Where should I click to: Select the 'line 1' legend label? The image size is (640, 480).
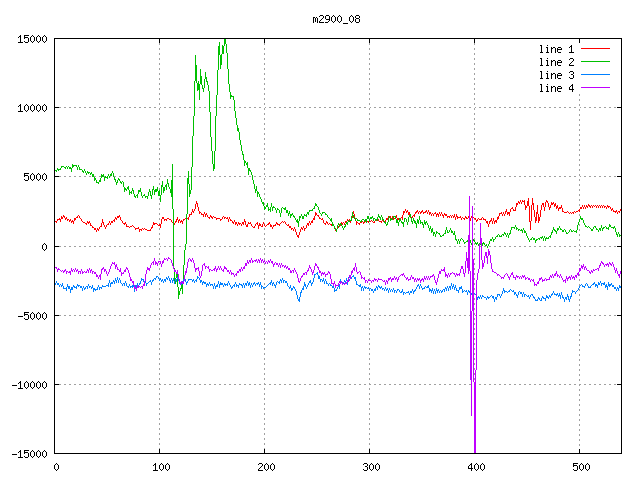point(556,49)
